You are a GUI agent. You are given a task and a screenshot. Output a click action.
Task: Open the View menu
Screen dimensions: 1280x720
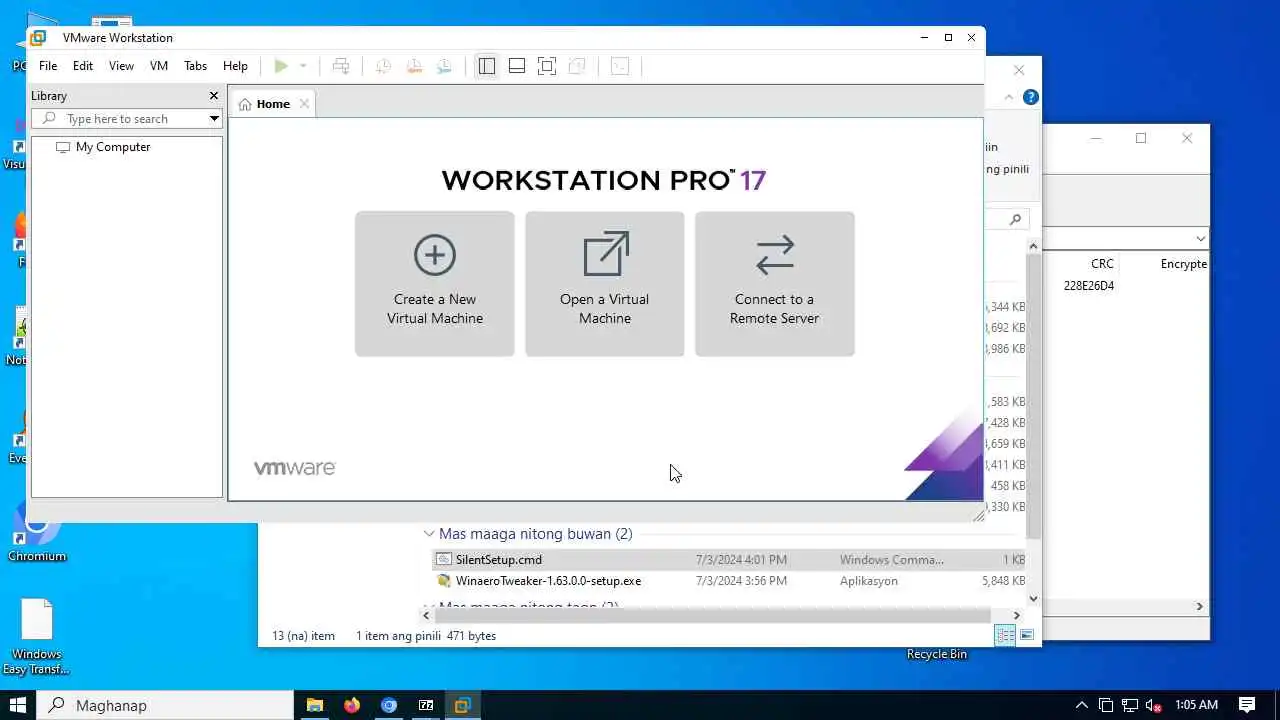point(121,66)
